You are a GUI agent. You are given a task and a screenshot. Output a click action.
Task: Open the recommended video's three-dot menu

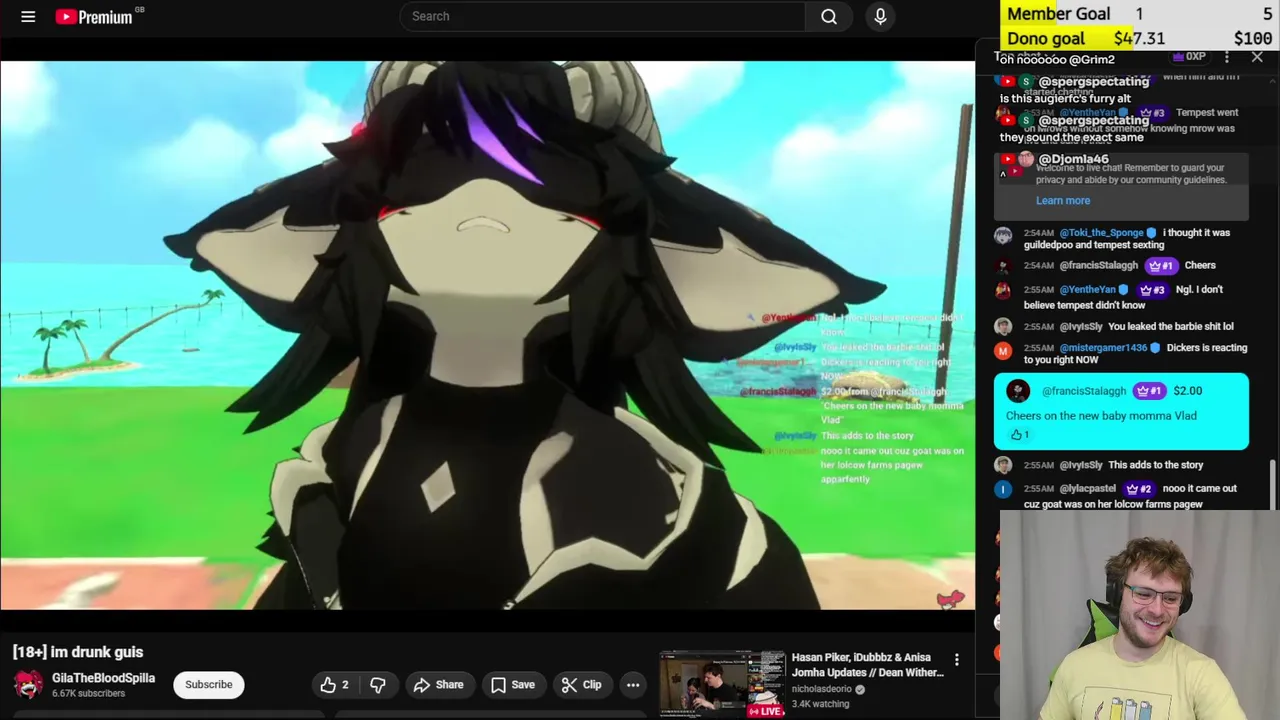coord(957,659)
